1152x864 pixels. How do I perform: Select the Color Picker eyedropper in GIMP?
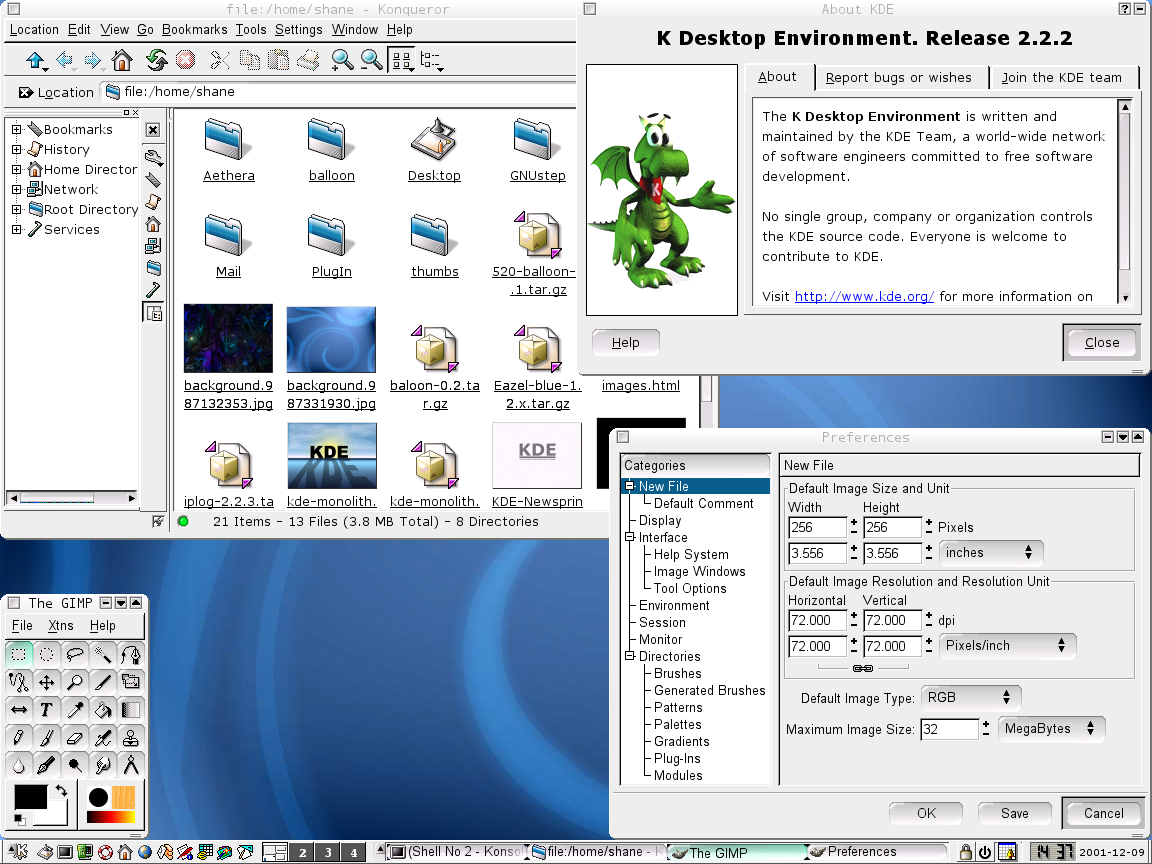point(74,710)
